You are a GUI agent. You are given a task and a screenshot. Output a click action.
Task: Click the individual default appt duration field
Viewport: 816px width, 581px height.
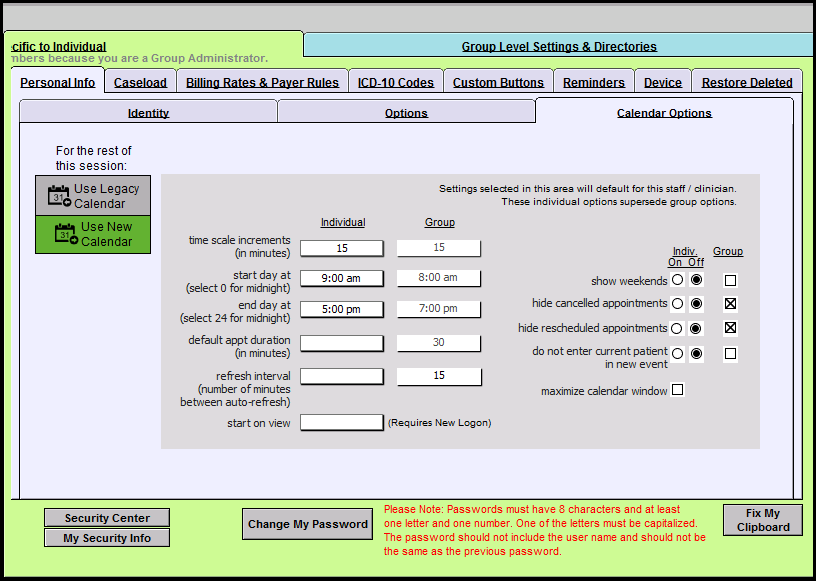341,343
